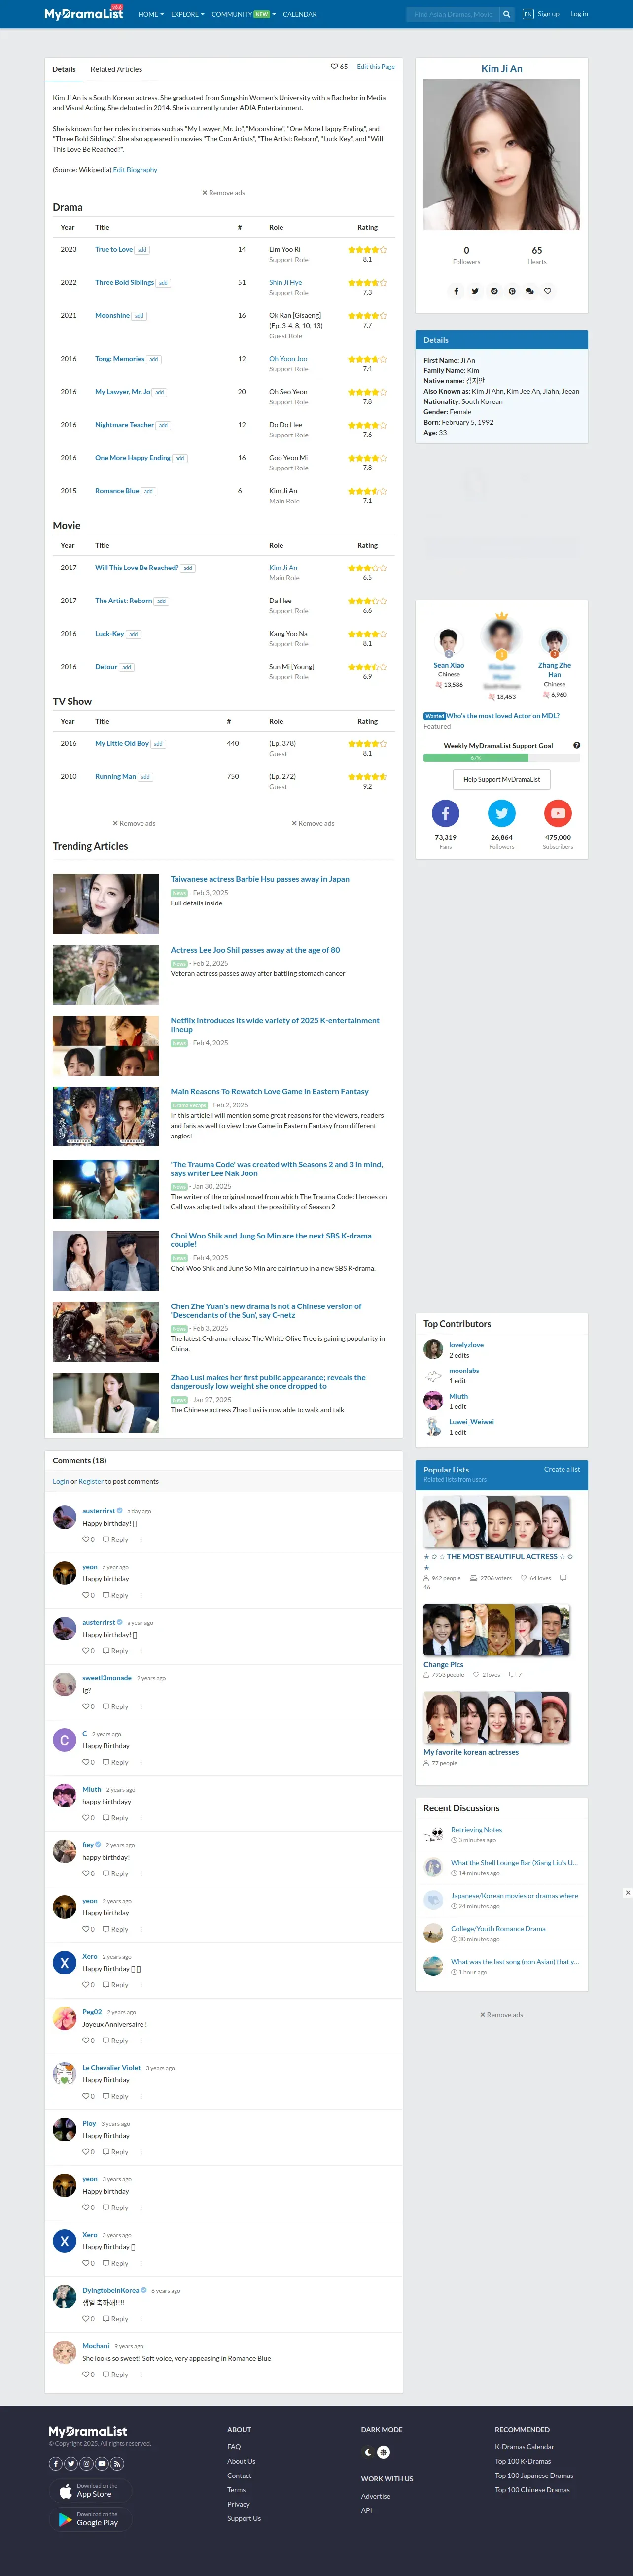The width and height of the screenshot is (633, 2576).
Task: Open Zhang Zhe Han's actor link
Action: tap(554, 670)
